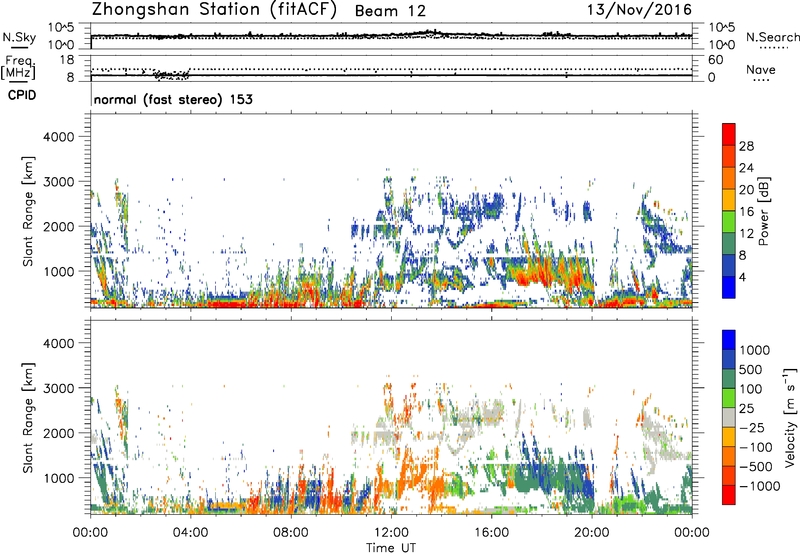Click "3000" tick on the velocity panel
This screenshot has height=554, width=800.
58,388
